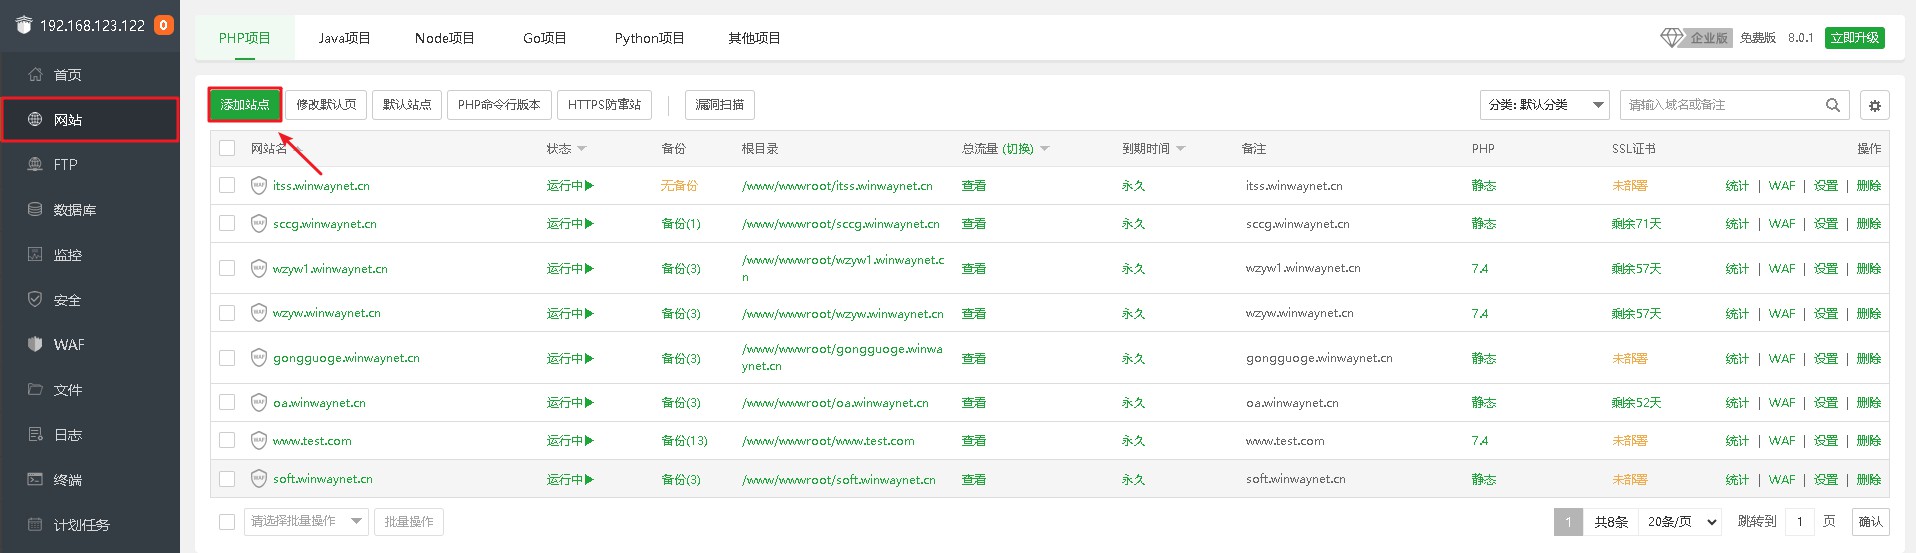1916x553 pixels.
Task: Click the monitoring icon in sidebar
Action: pos(35,254)
